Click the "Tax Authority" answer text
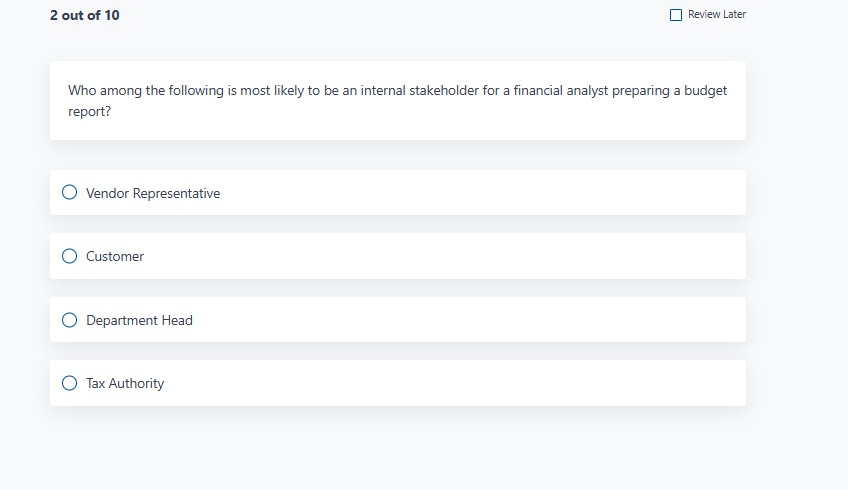848x490 pixels. [125, 383]
